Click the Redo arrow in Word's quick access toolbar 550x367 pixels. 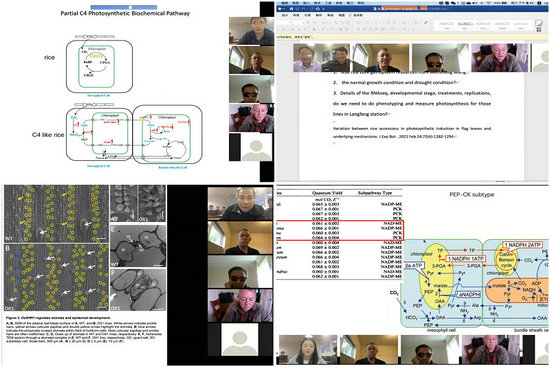(x=312, y=9)
